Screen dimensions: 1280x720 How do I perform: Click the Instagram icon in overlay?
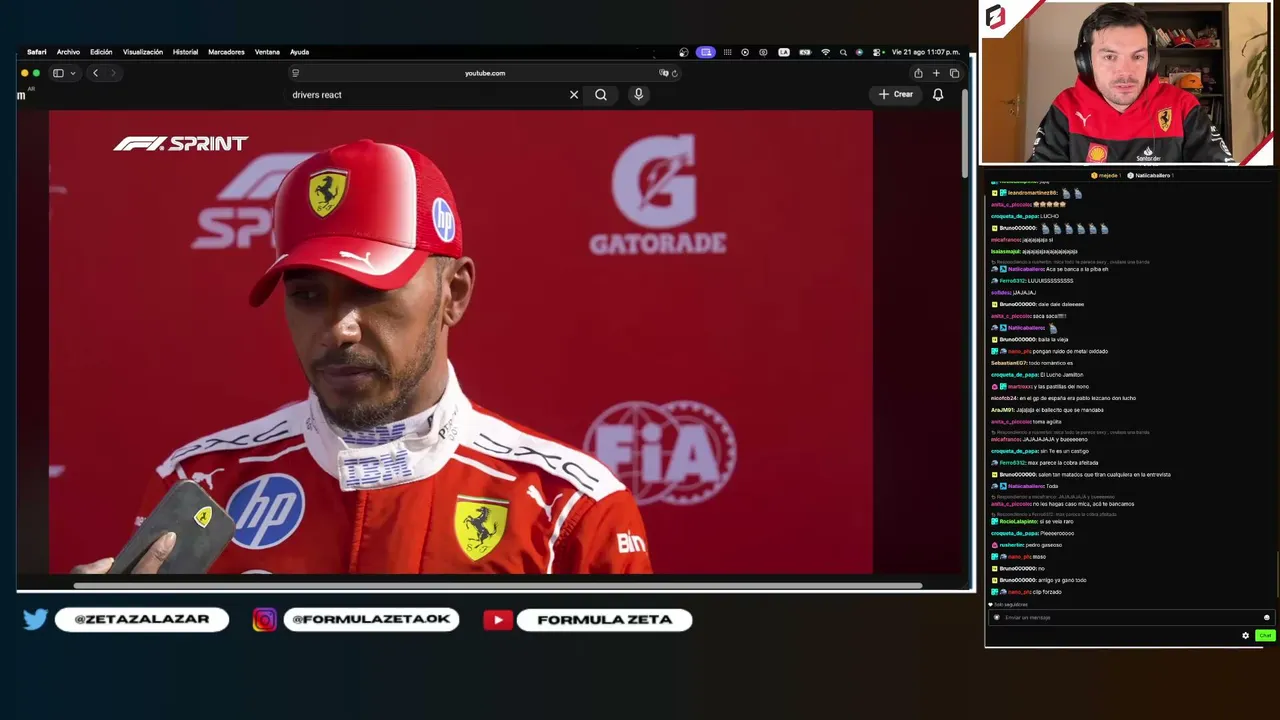point(264,620)
